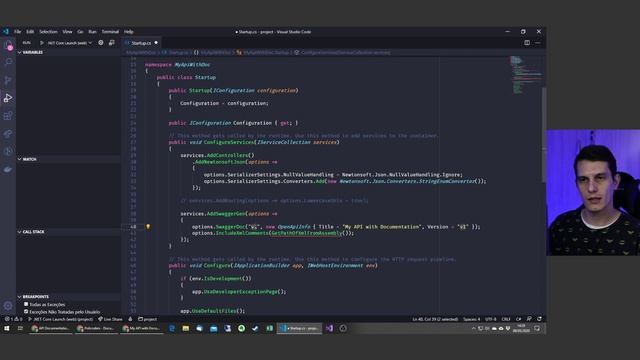This screenshot has width=640, height=360.
Task: Open the Search view in activity bar
Action: (8, 62)
